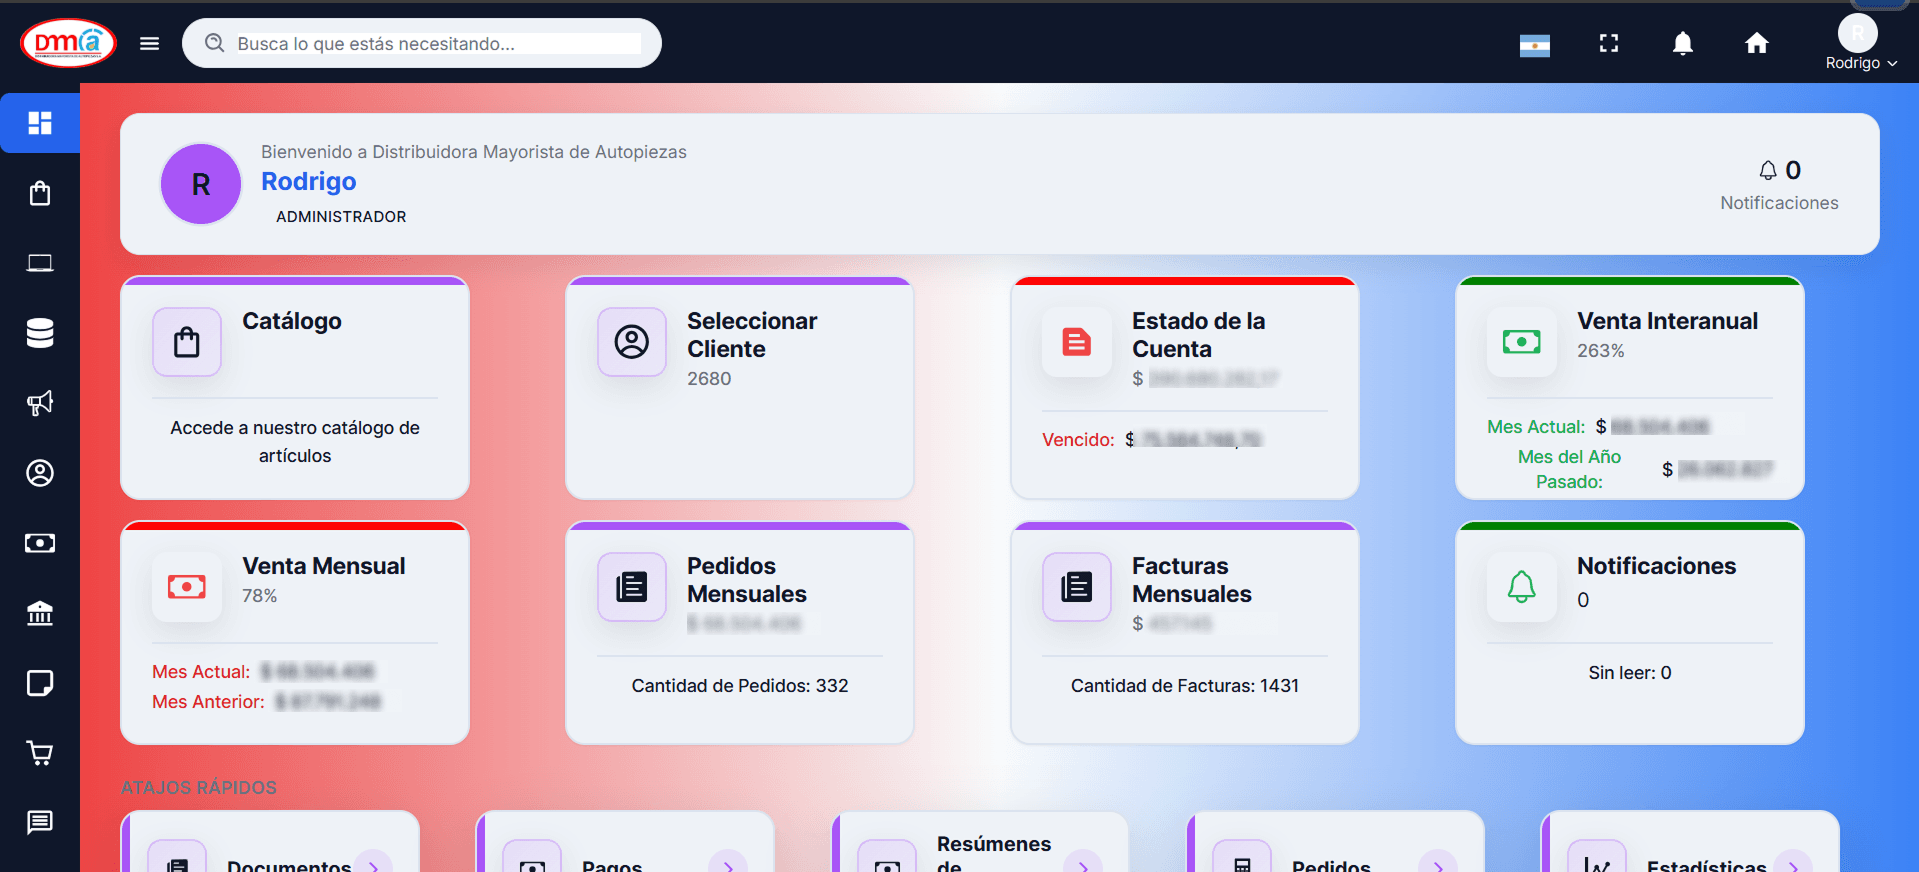This screenshot has height=872, width=1919.
Task: Click the ATAJOS RÁPIDOS heading
Action: 199,788
